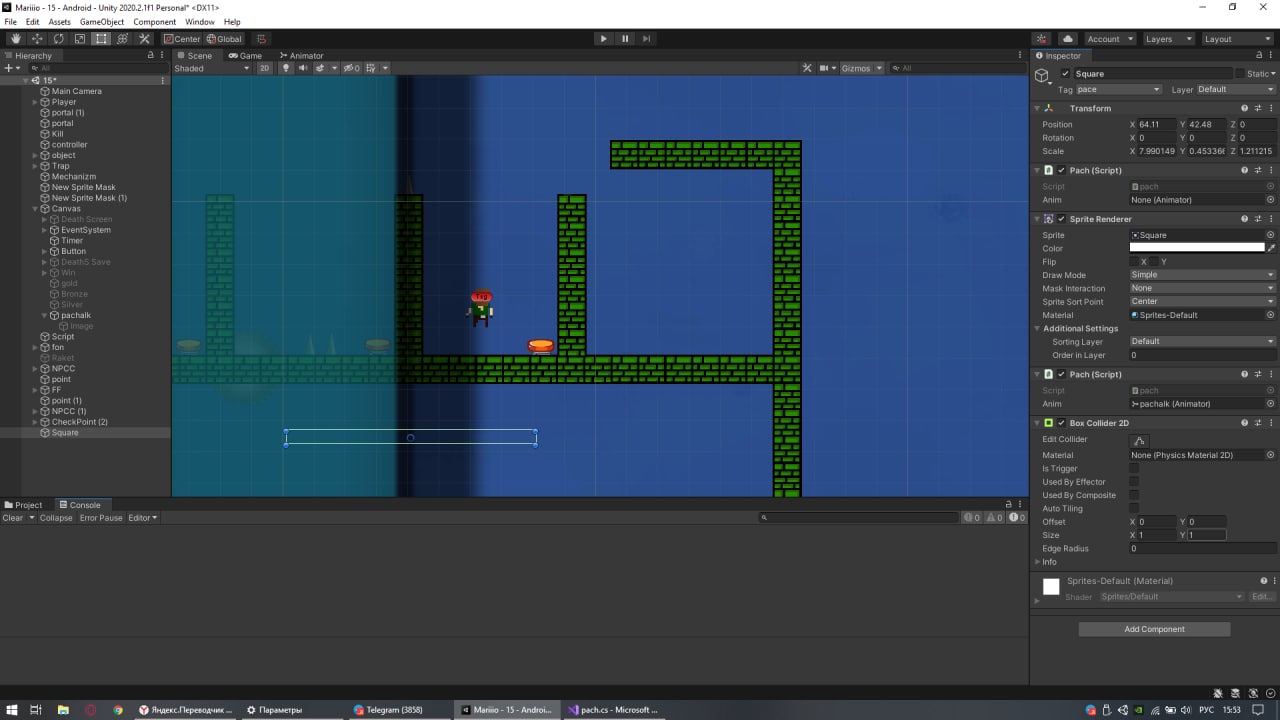This screenshot has height=720, width=1280.
Task: Open the GameObject menu
Action: (x=102, y=21)
